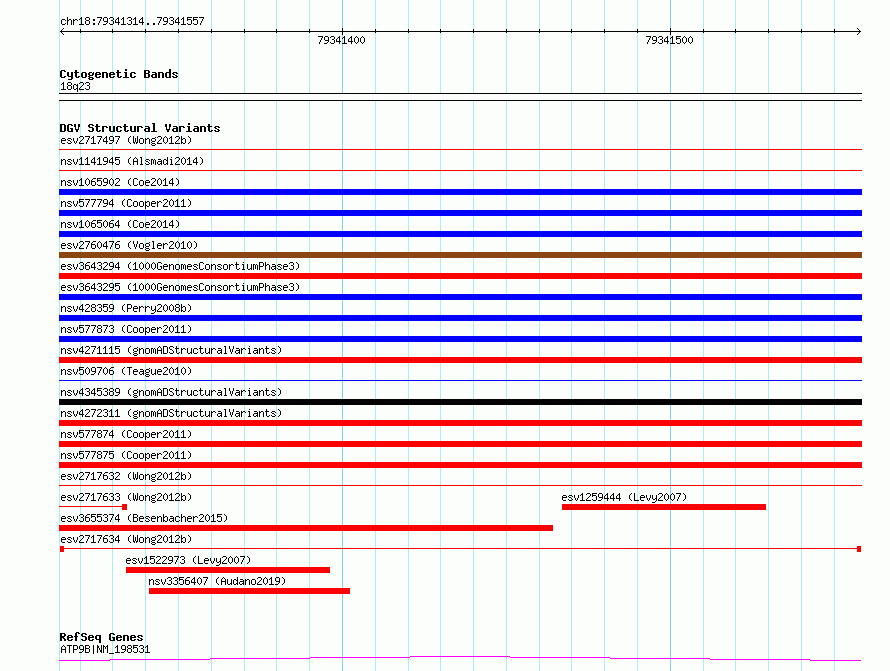Open variant nsv1065064 (Coe2014) label
The height and width of the screenshot is (671, 890).
click(120, 224)
